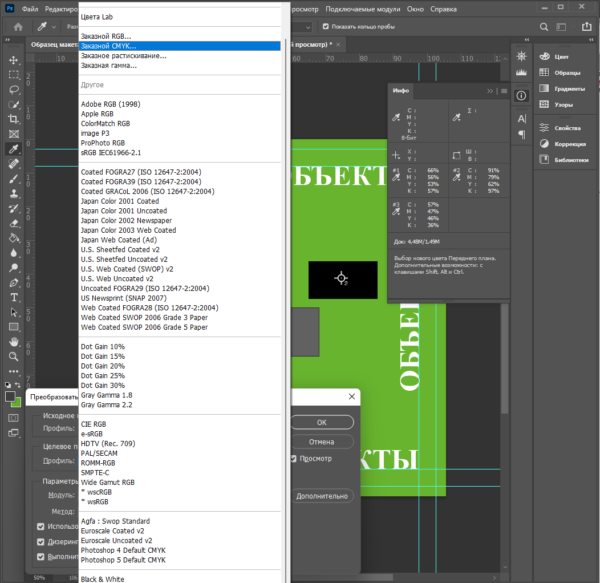The width and height of the screenshot is (600, 583).
Task: Click the foreground color swatch
Action: coord(10,396)
